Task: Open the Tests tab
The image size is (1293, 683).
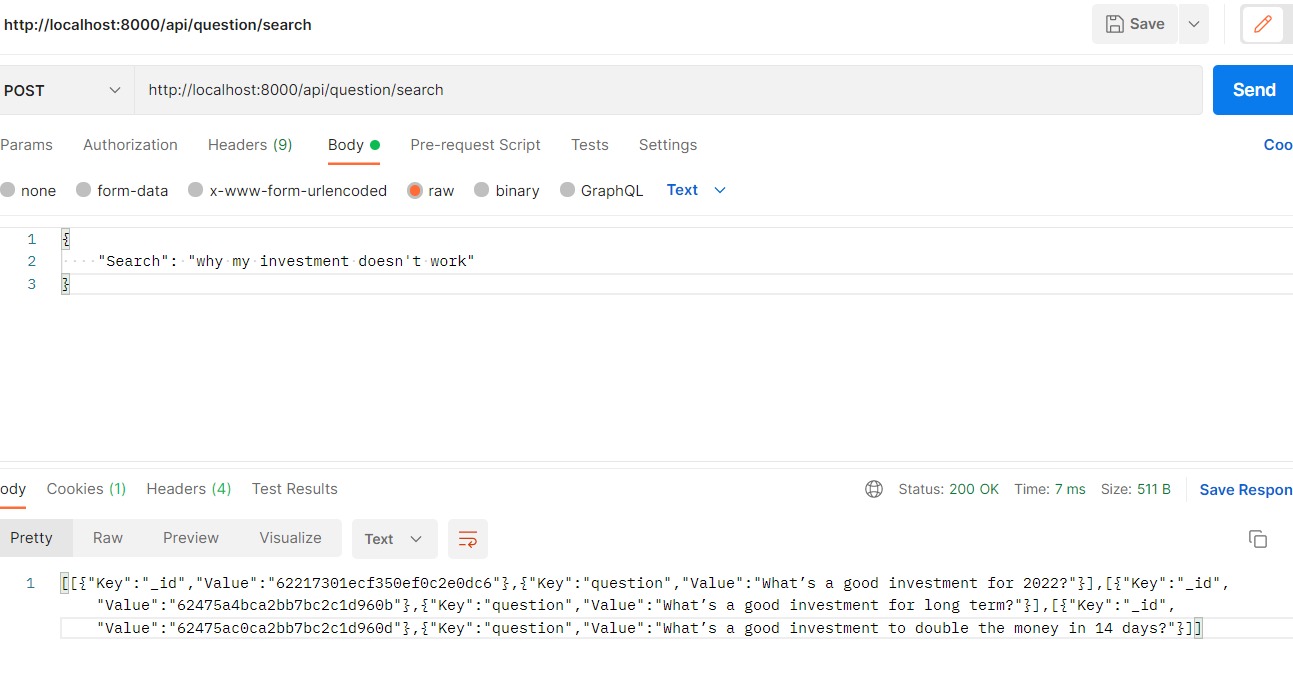Action: pyautogui.click(x=589, y=145)
